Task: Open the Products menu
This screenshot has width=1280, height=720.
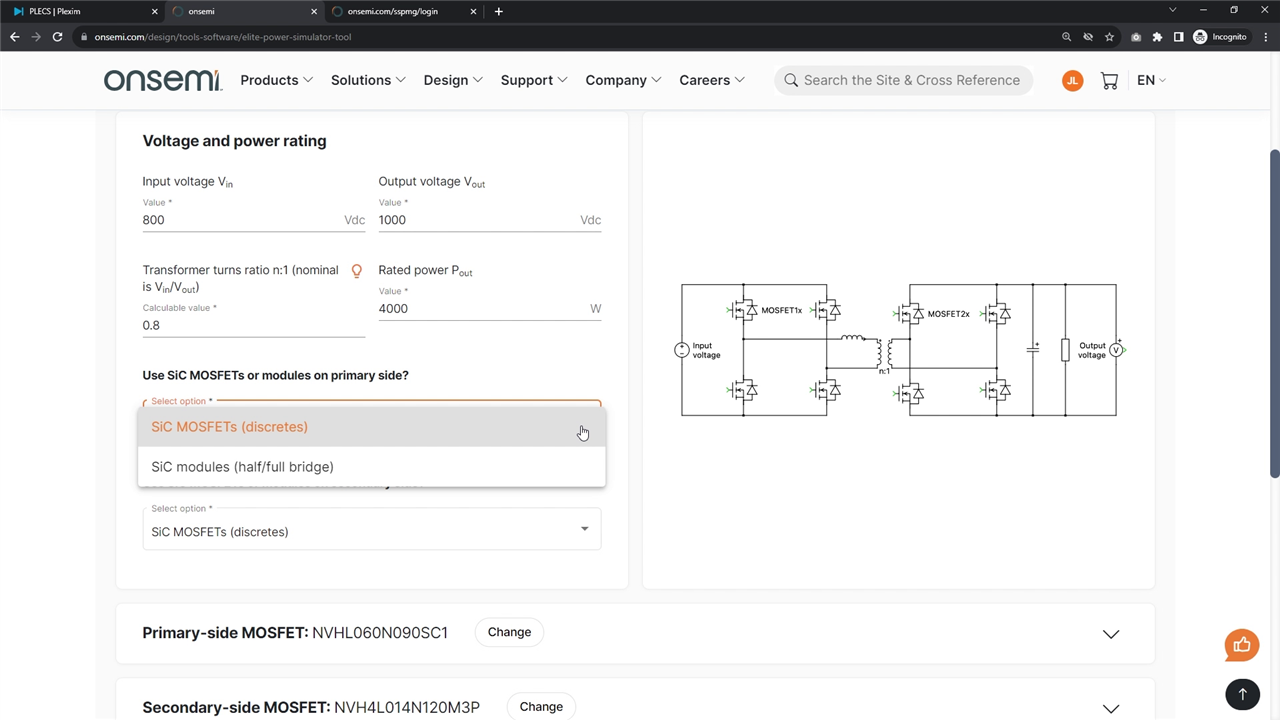Action: 276,80
